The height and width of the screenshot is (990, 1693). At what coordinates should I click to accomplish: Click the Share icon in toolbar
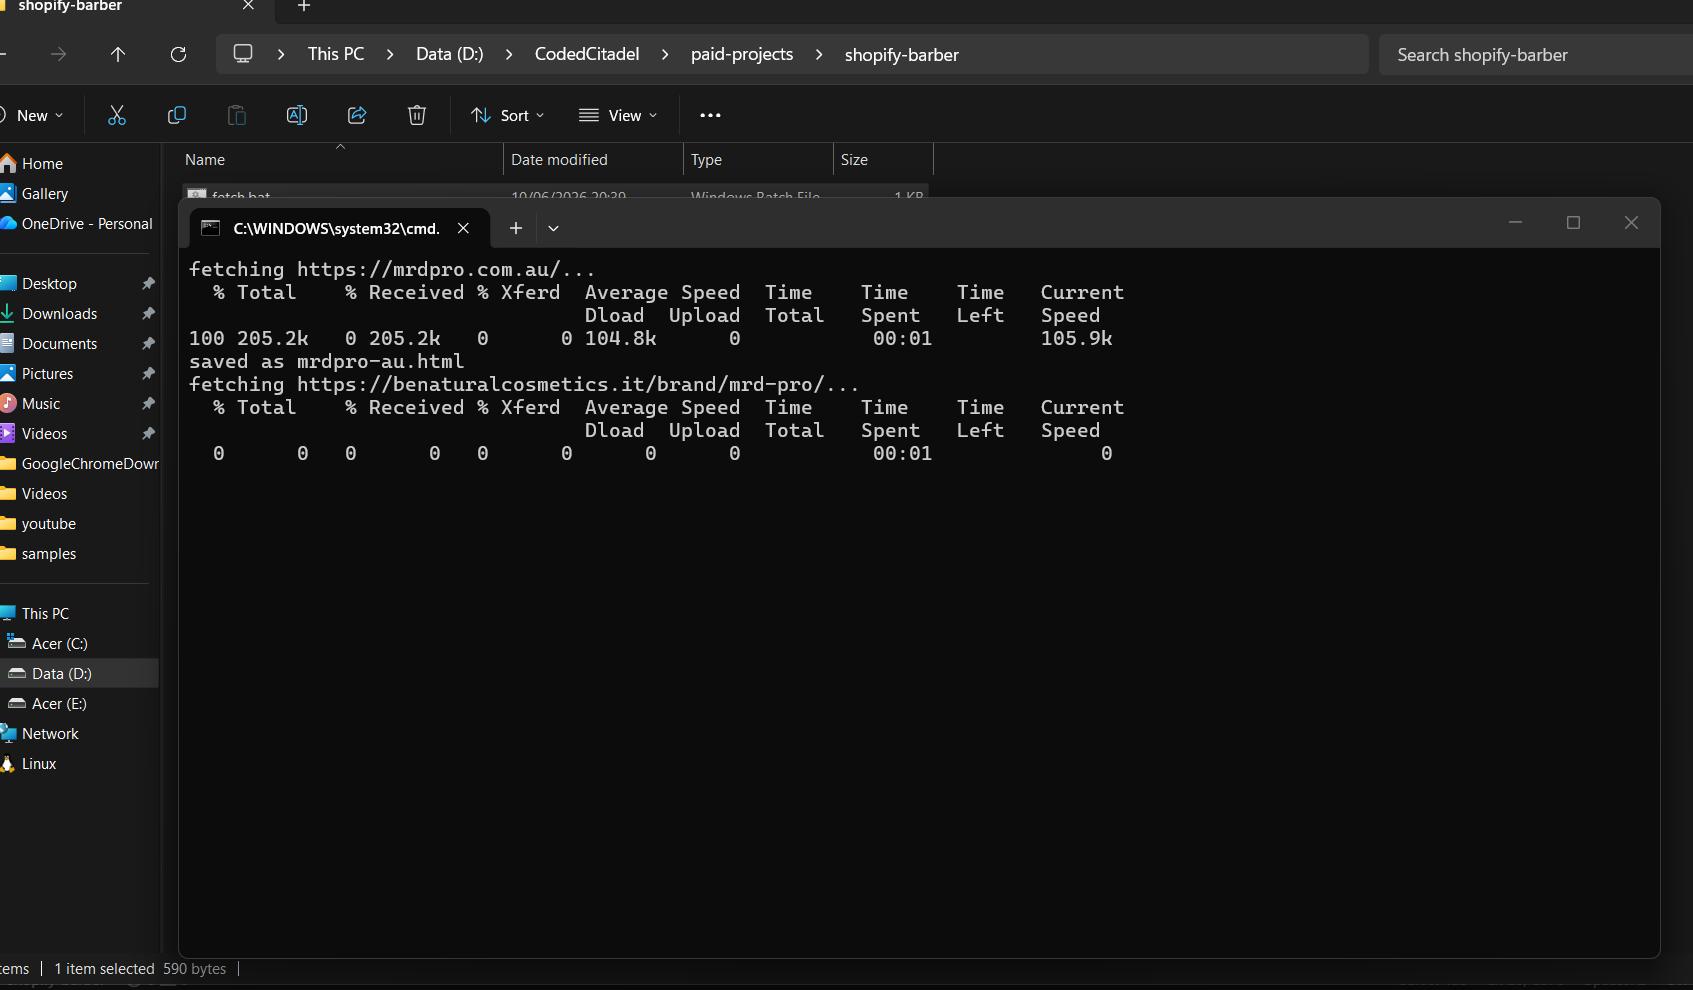357,115
